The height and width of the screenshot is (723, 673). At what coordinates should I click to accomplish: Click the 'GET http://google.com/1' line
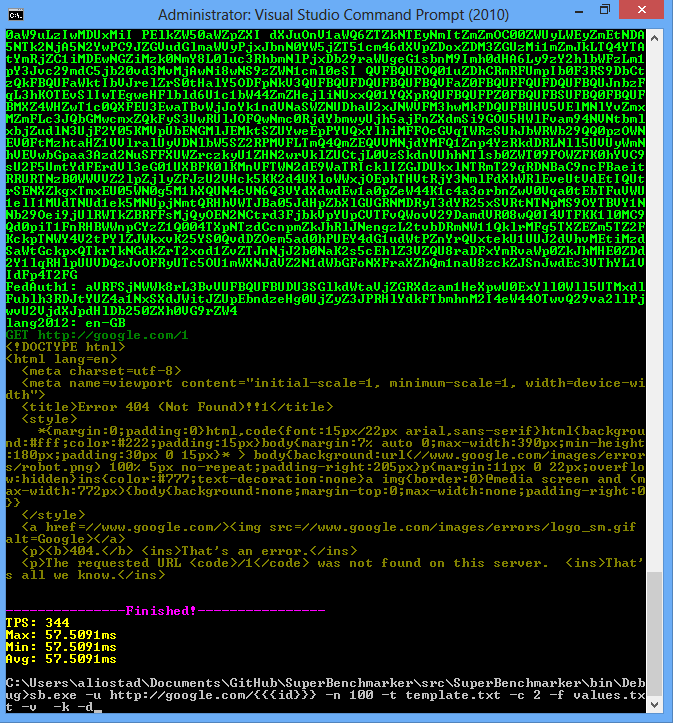coord(97,335)
